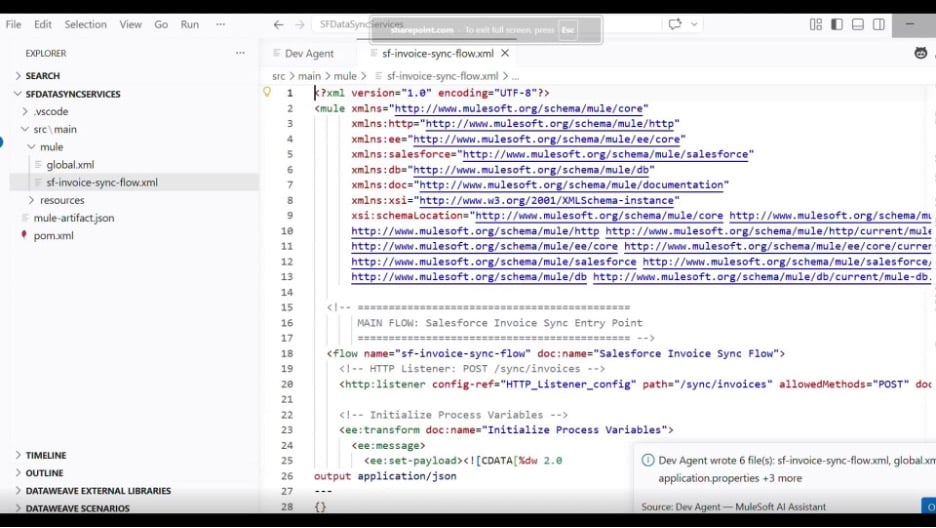936x528 pixels.
Task: Click the file icon next to global.xml
Action: 38,165
